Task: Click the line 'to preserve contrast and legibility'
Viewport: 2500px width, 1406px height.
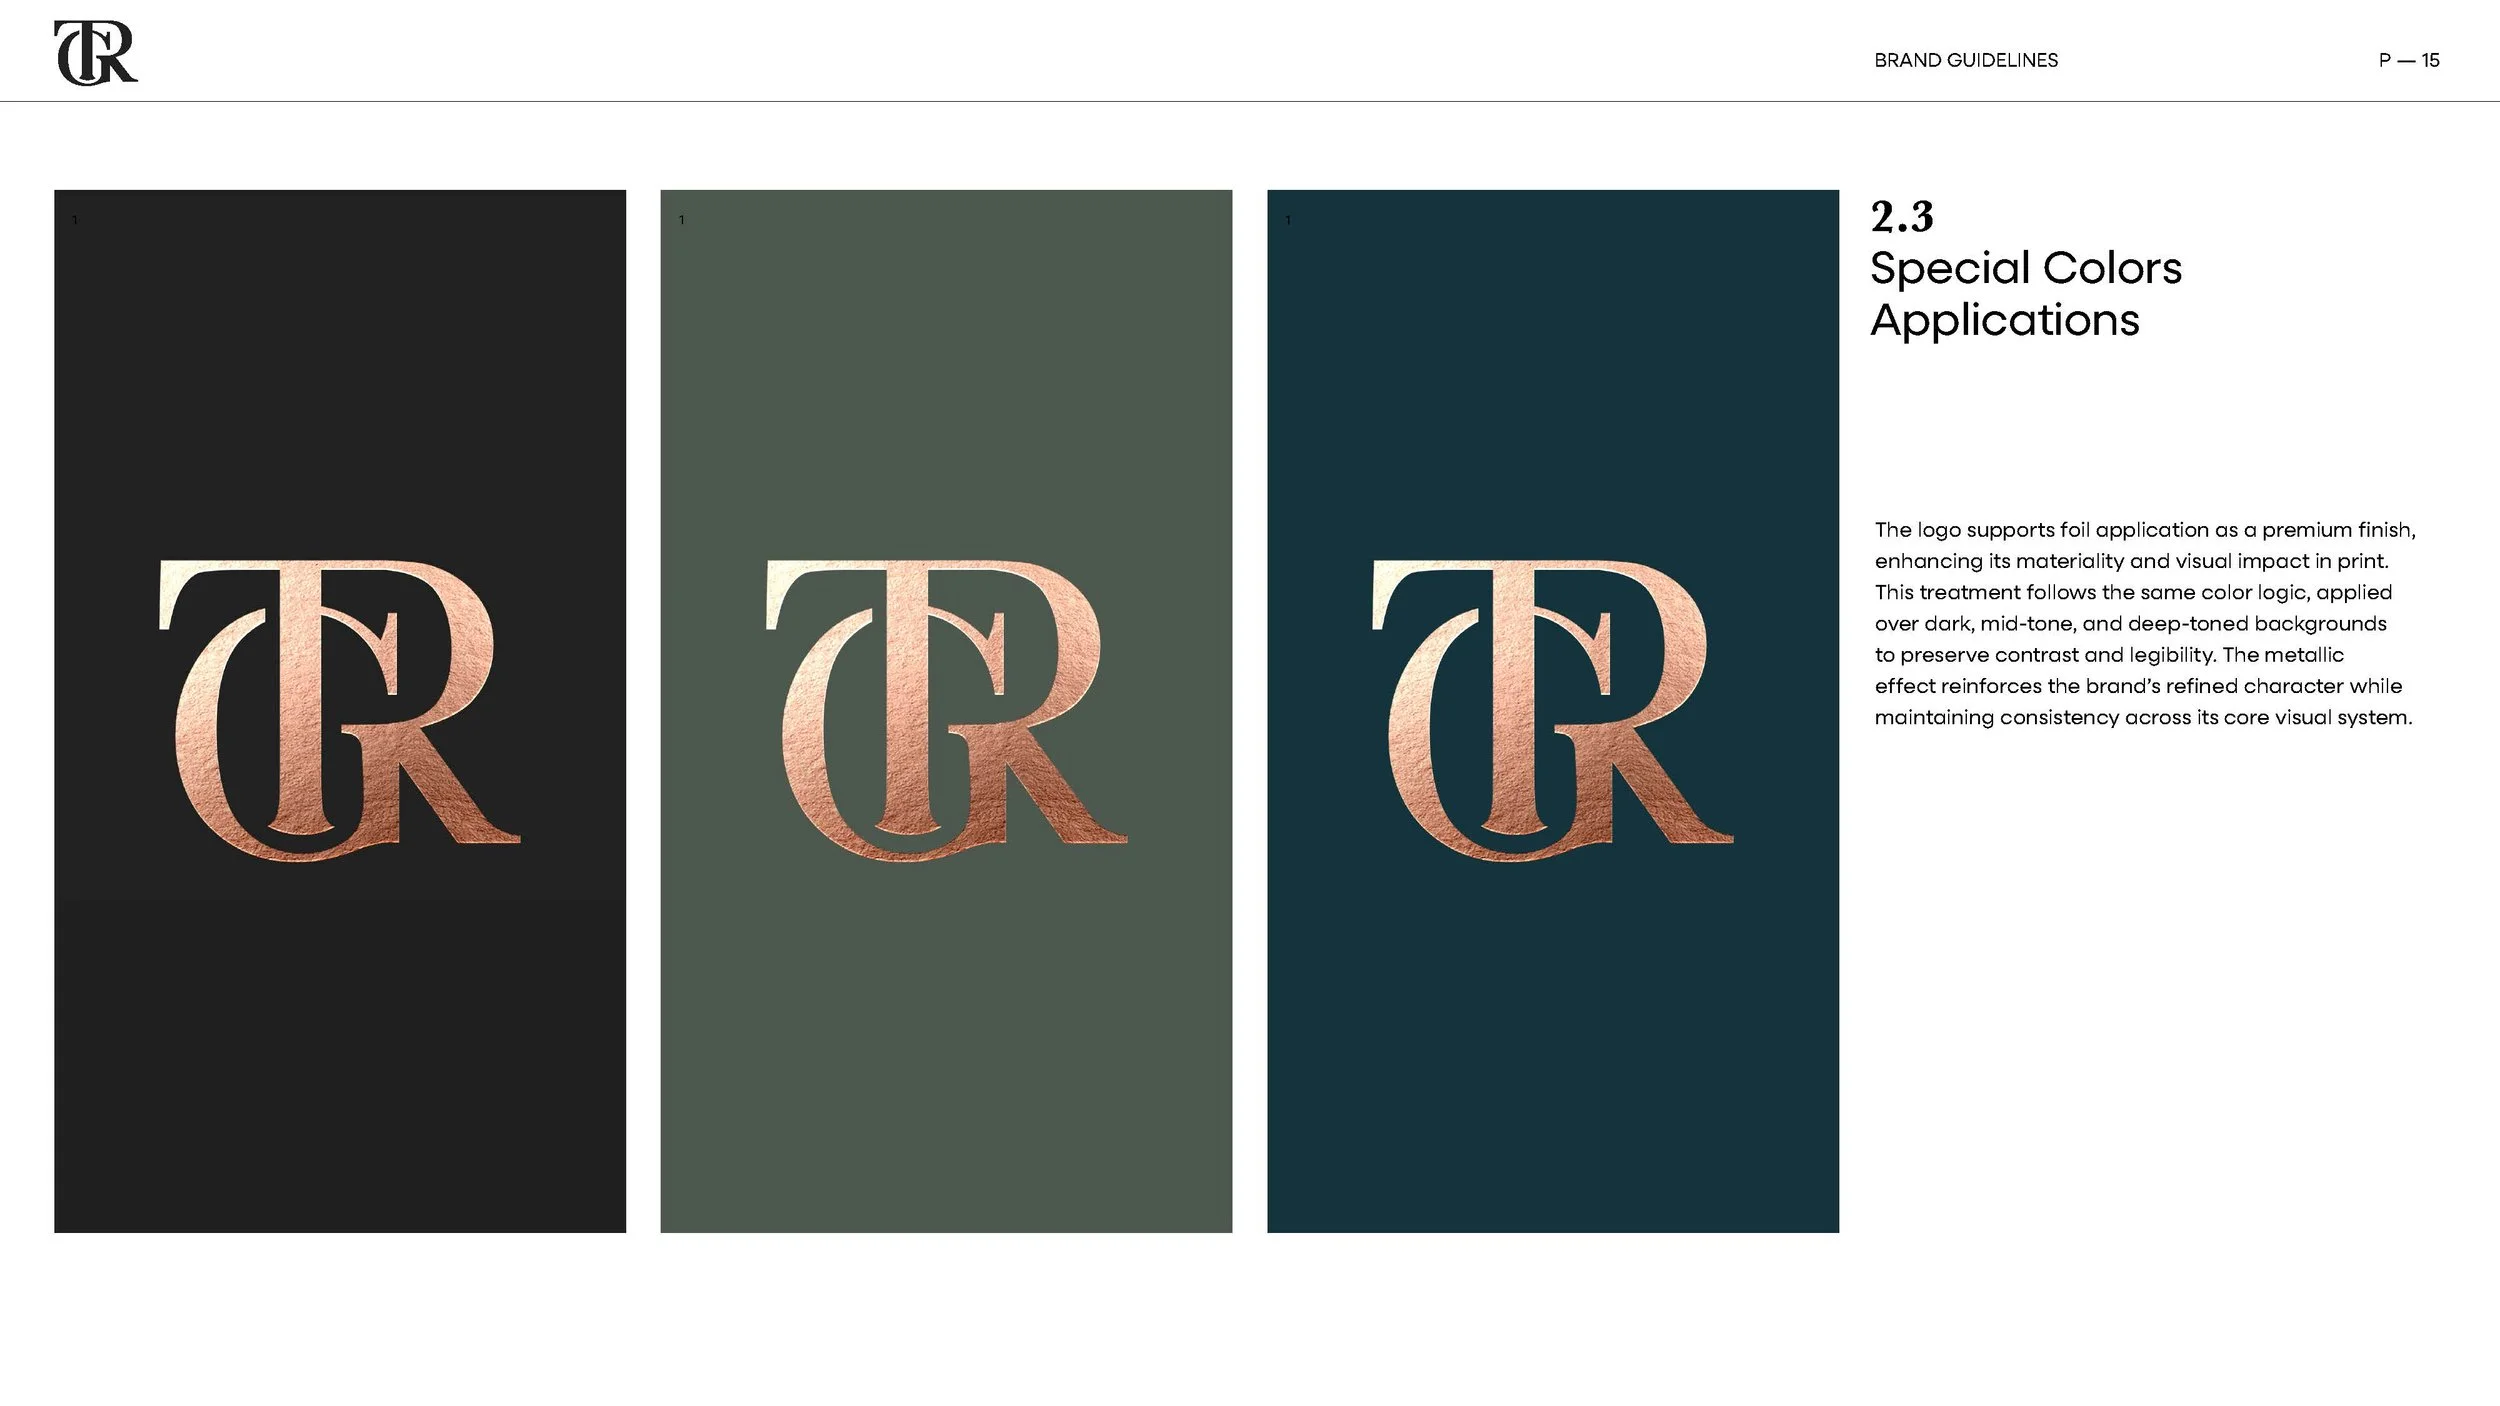Action: (x=2109, y=655)
